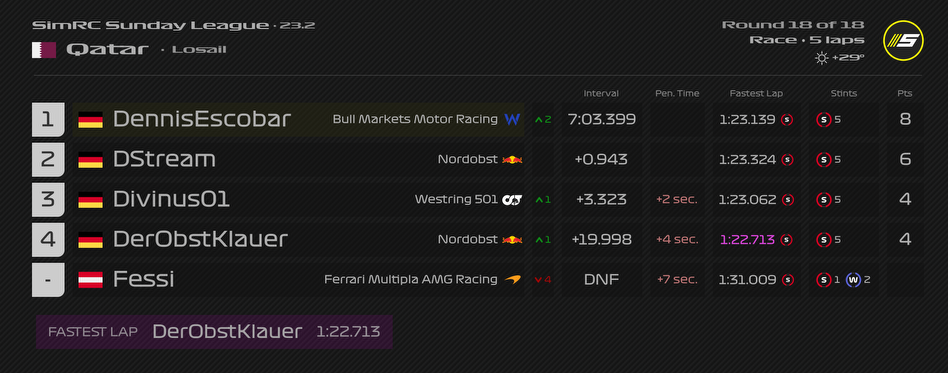
Task: Click the +7 sec. penalty for Fessi
Action: [x=677, y=279]
